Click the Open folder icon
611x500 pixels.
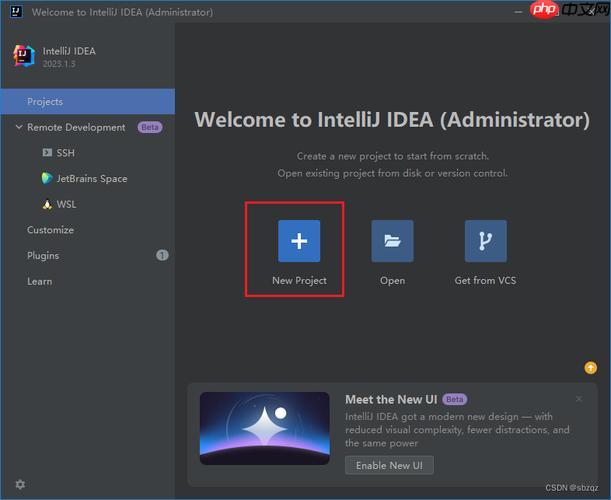tap(392, 241)
